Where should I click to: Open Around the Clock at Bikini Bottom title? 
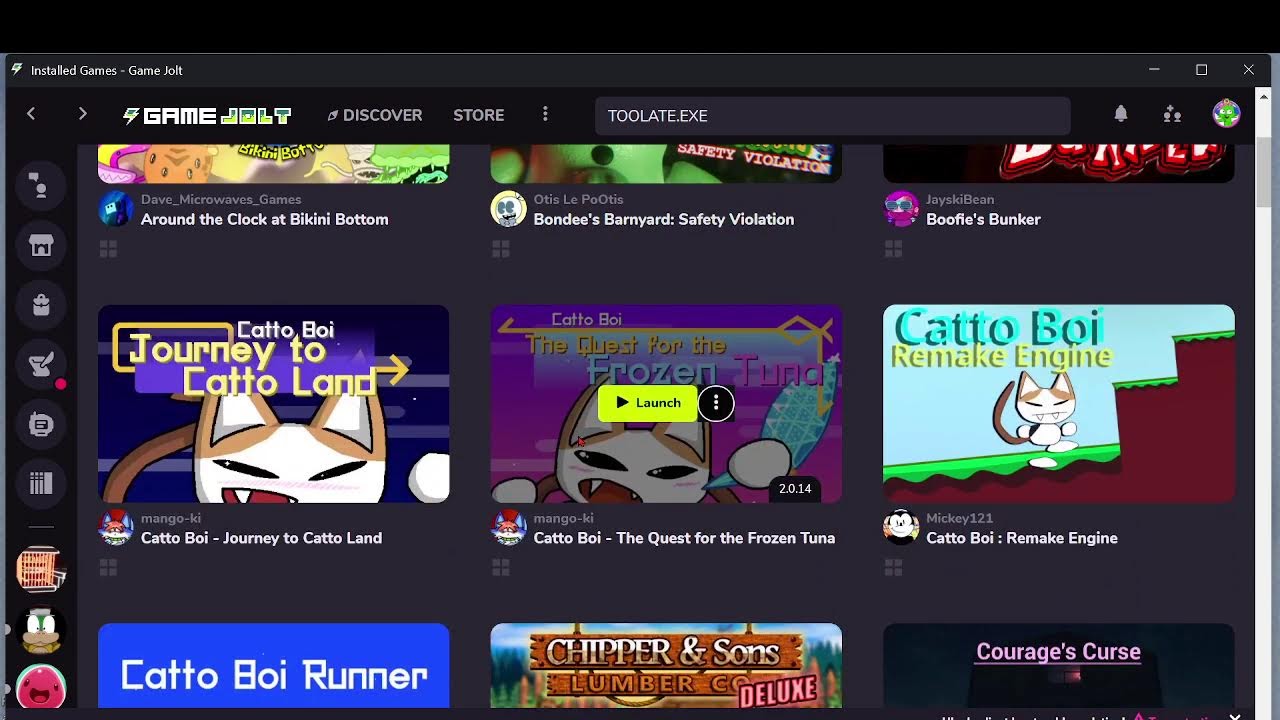point(265,219)
